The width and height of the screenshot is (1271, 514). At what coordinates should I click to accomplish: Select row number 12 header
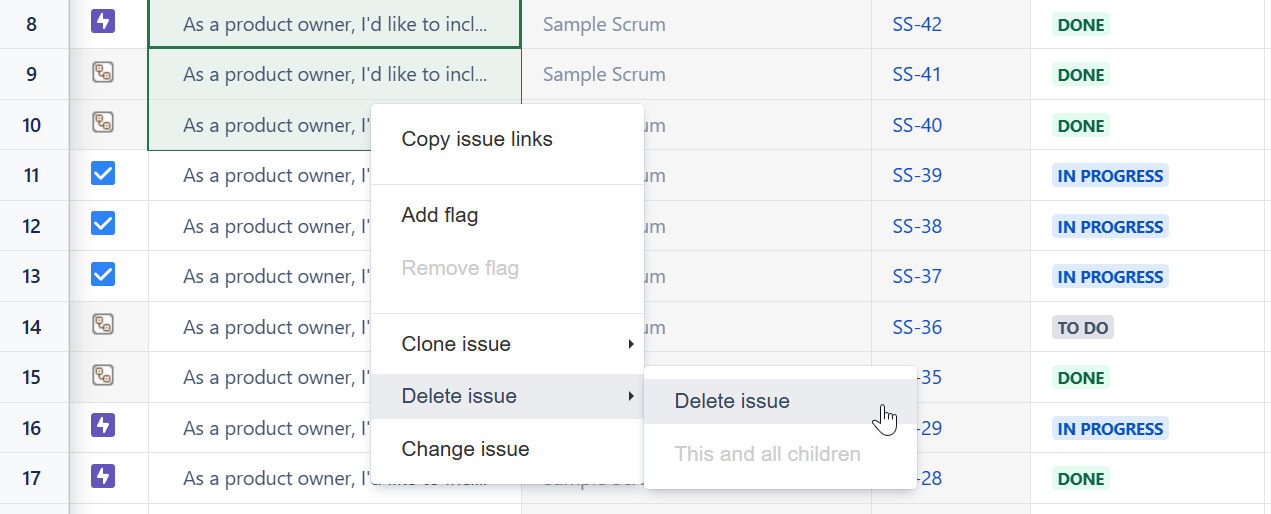(x=32, y=226)
